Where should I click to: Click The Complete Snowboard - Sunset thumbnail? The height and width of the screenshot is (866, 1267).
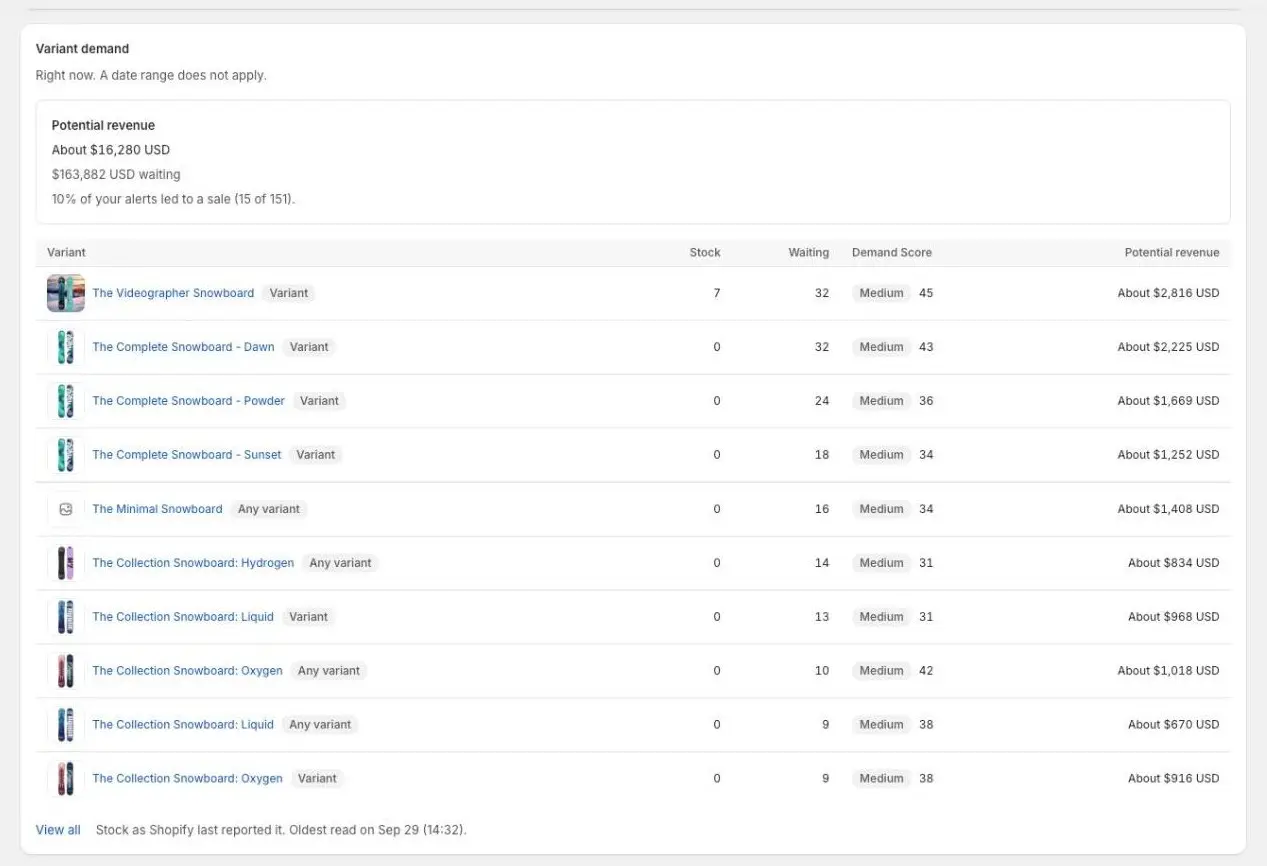pyautogui.click(x=66, y=455)
